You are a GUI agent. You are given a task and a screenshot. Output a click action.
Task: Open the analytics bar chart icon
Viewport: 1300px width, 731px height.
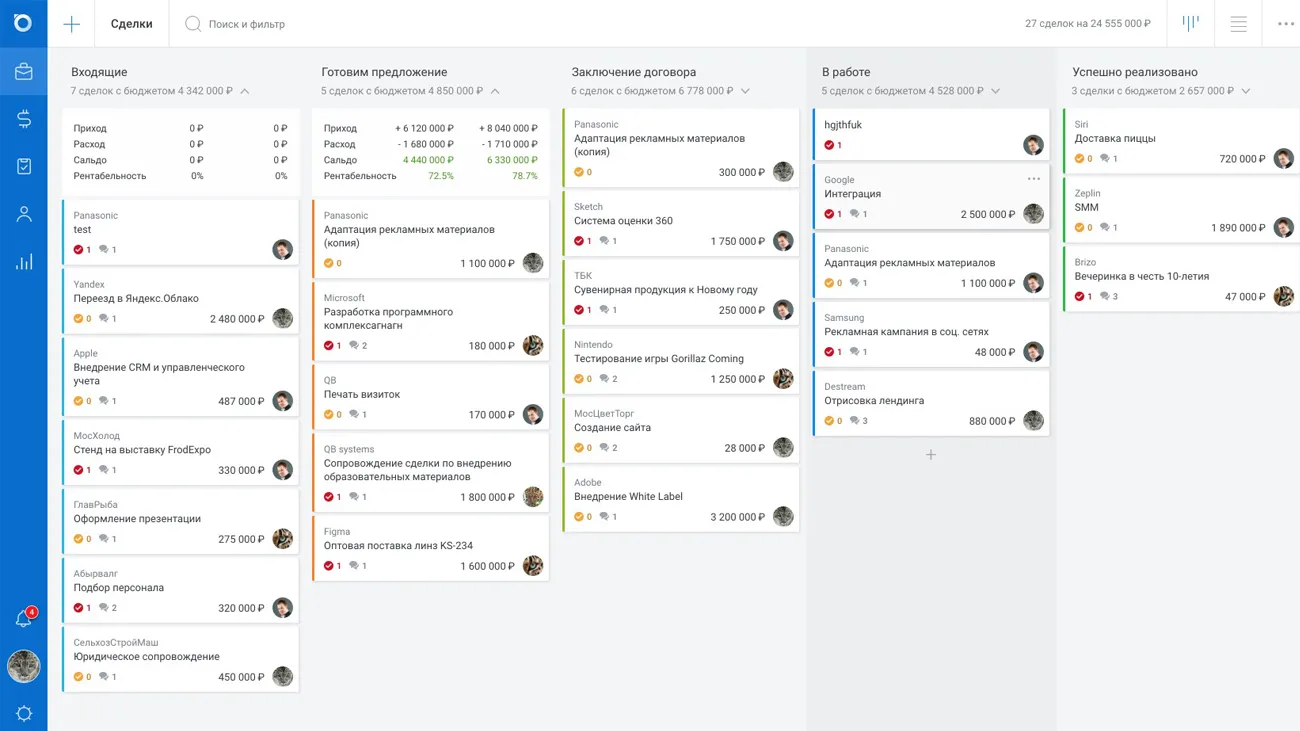(23, 262)
